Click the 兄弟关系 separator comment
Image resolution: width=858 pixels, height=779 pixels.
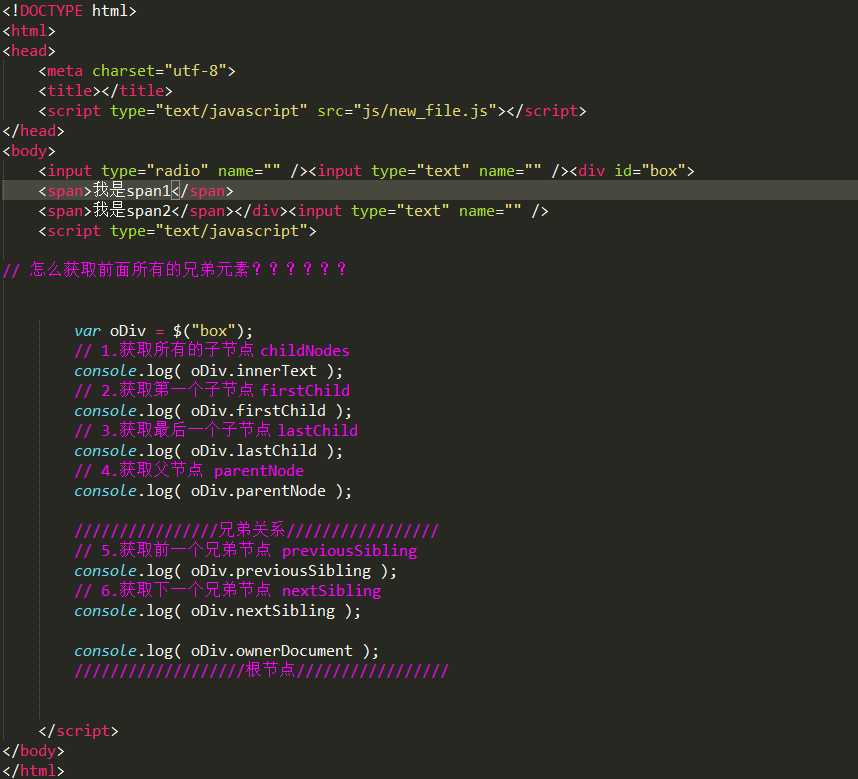257,530
